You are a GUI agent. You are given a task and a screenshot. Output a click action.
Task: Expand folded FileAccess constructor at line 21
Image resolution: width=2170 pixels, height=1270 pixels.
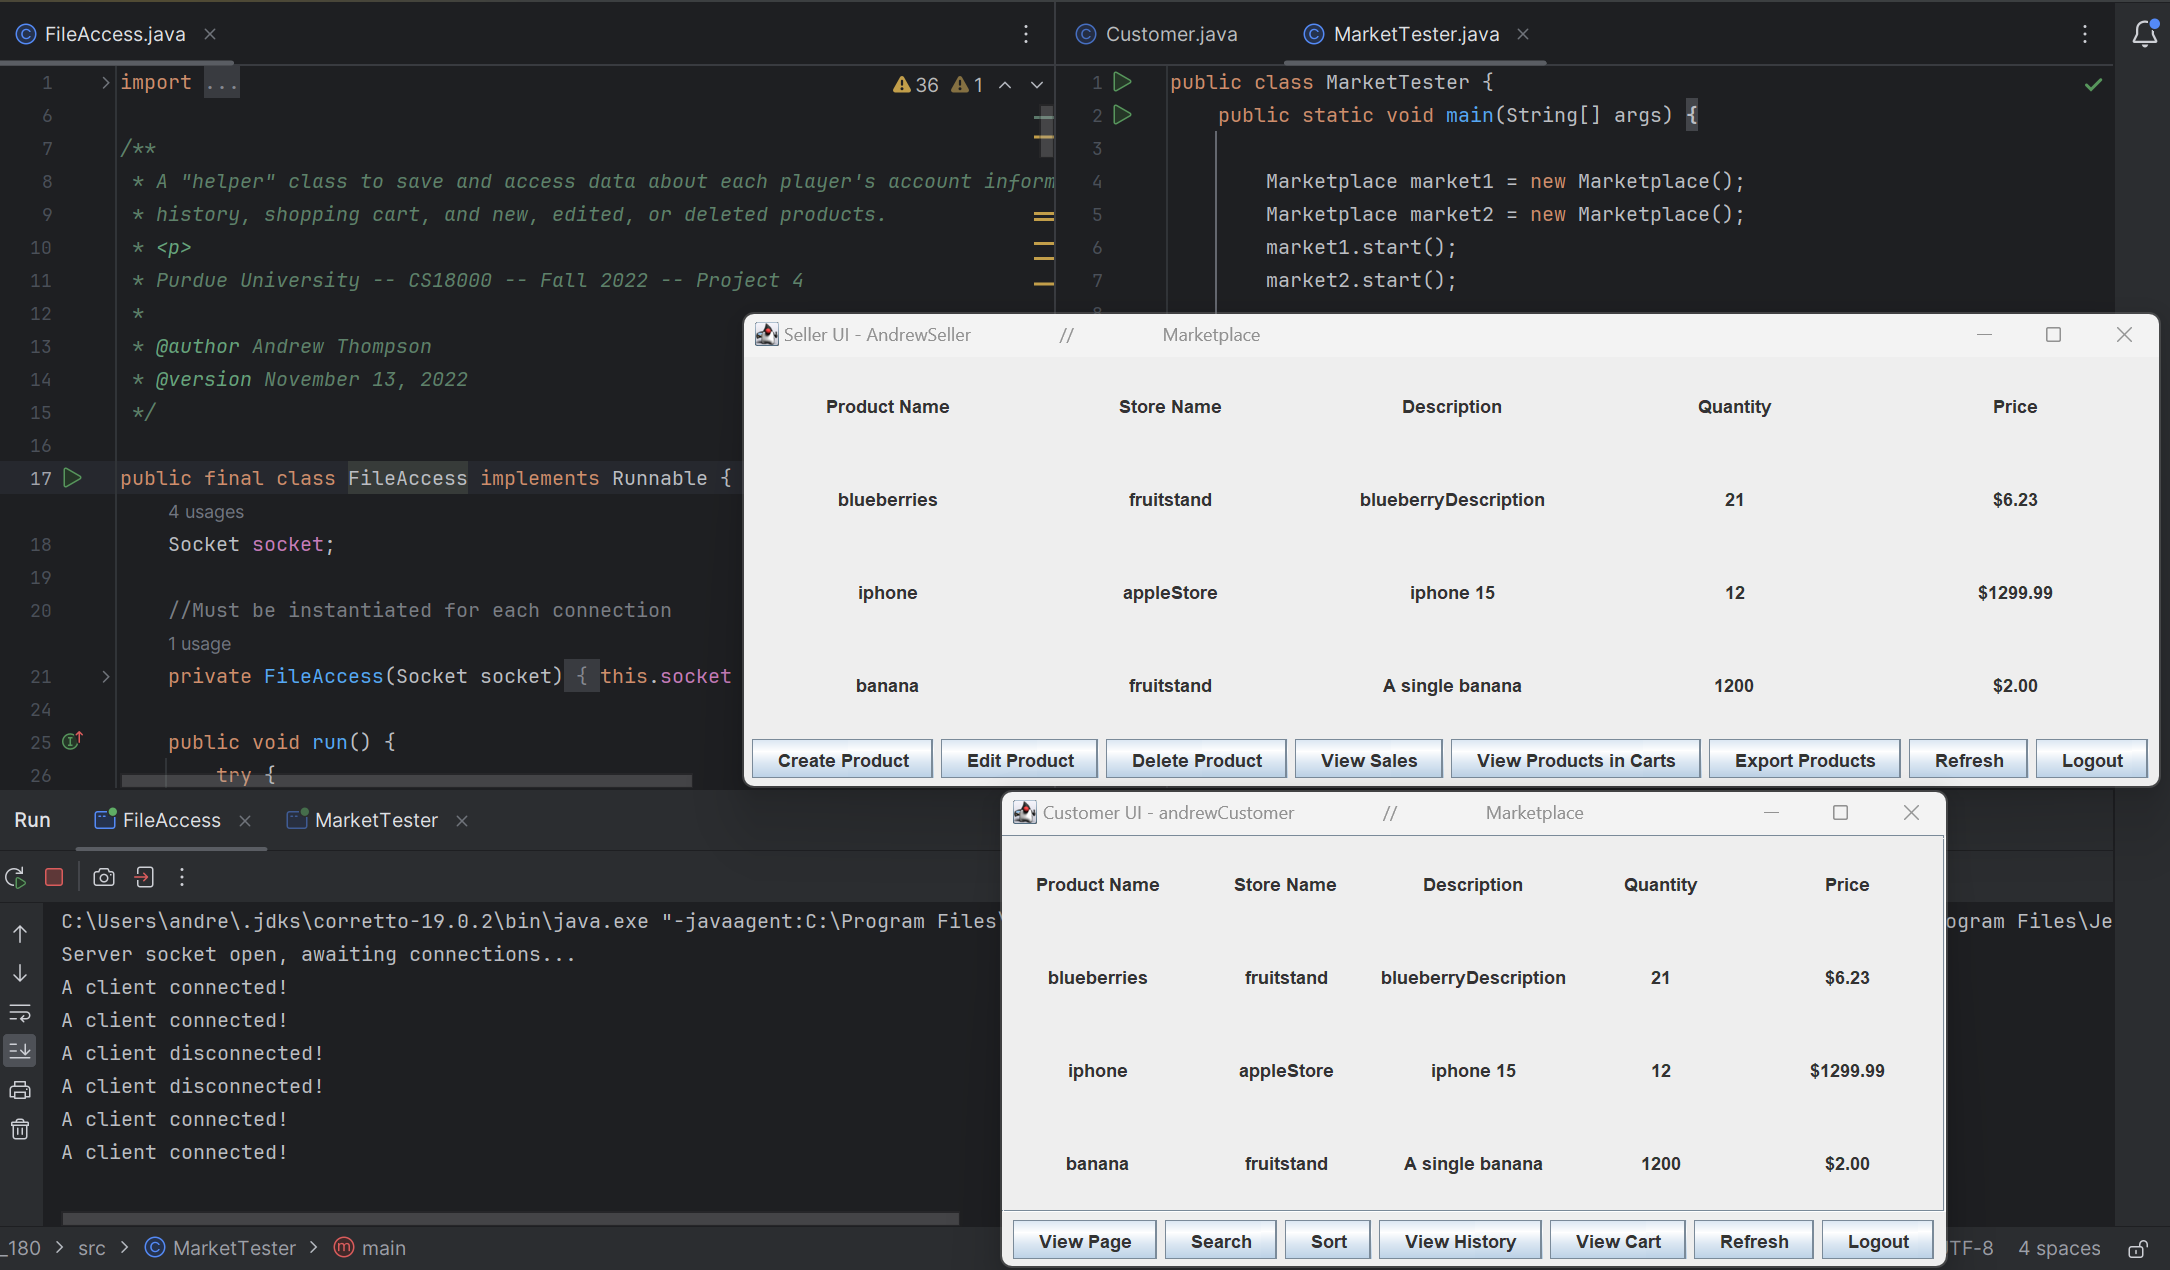[105, 676]
